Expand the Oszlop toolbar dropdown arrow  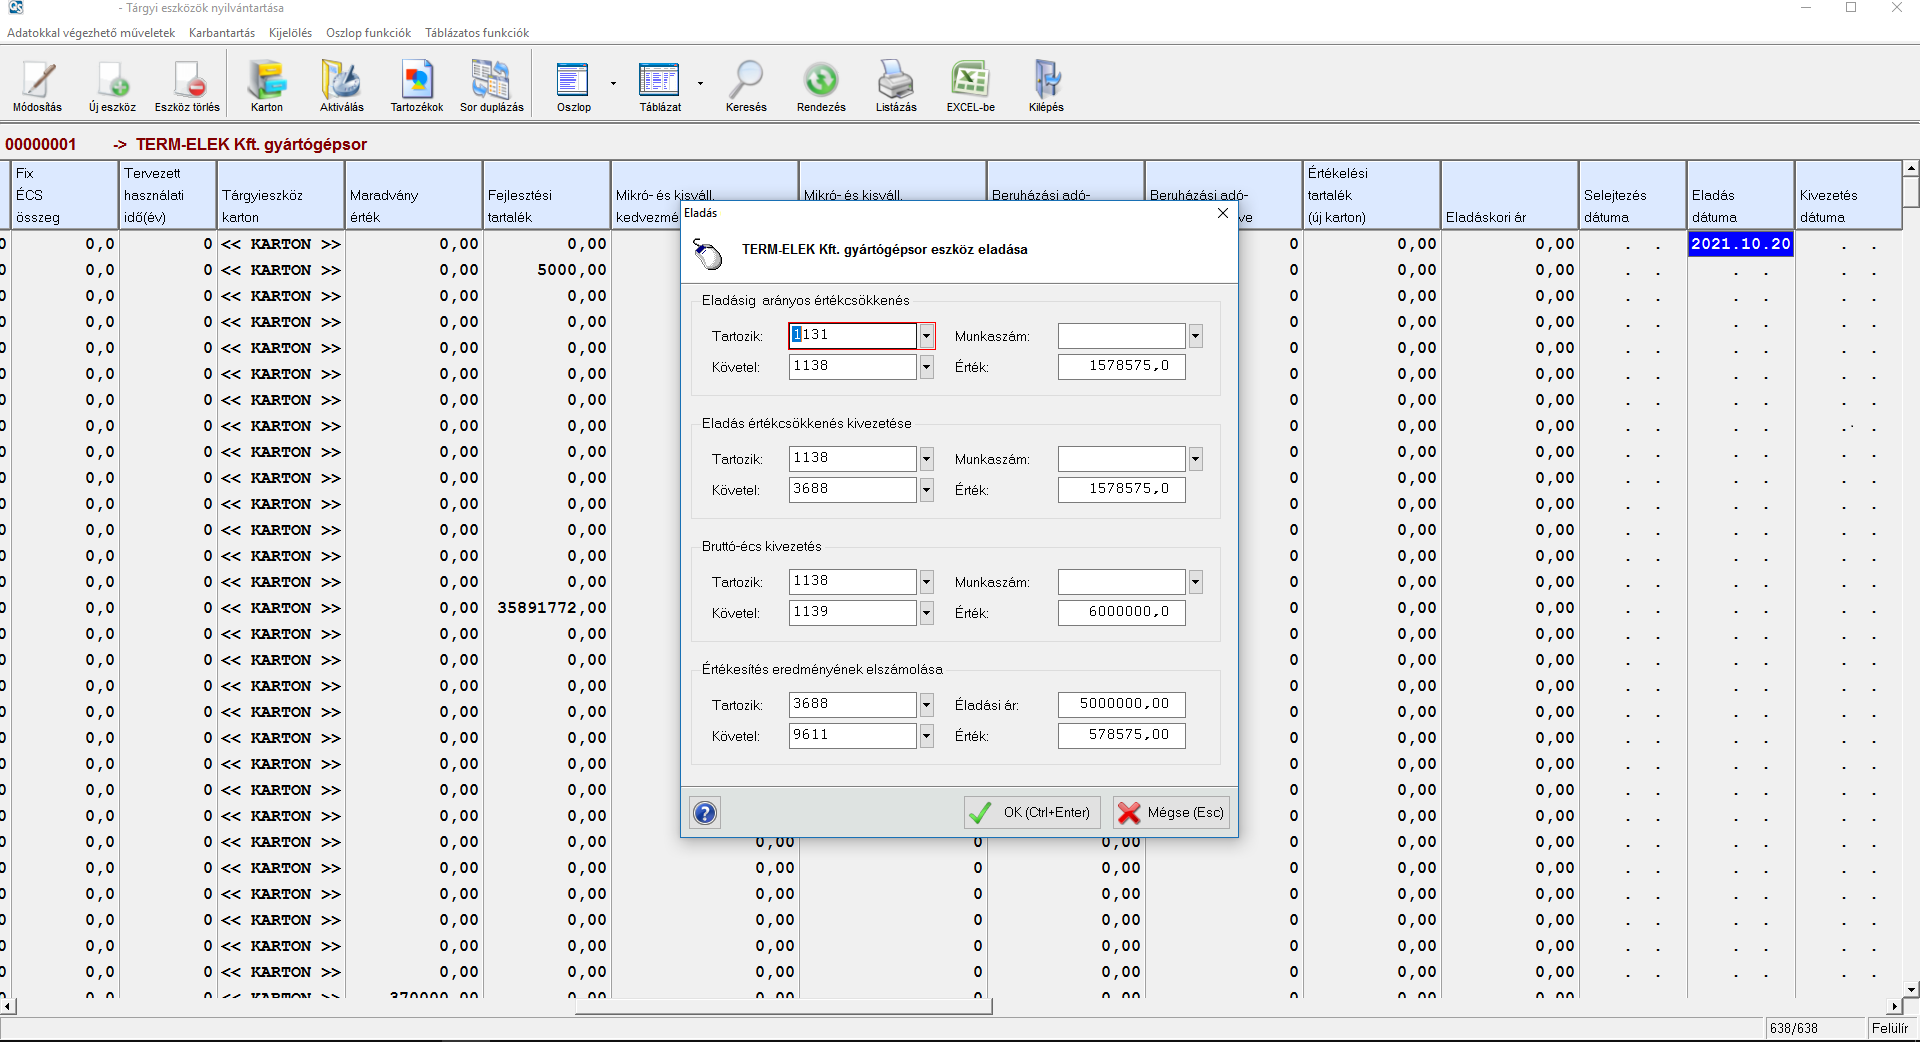pos(613,84)
